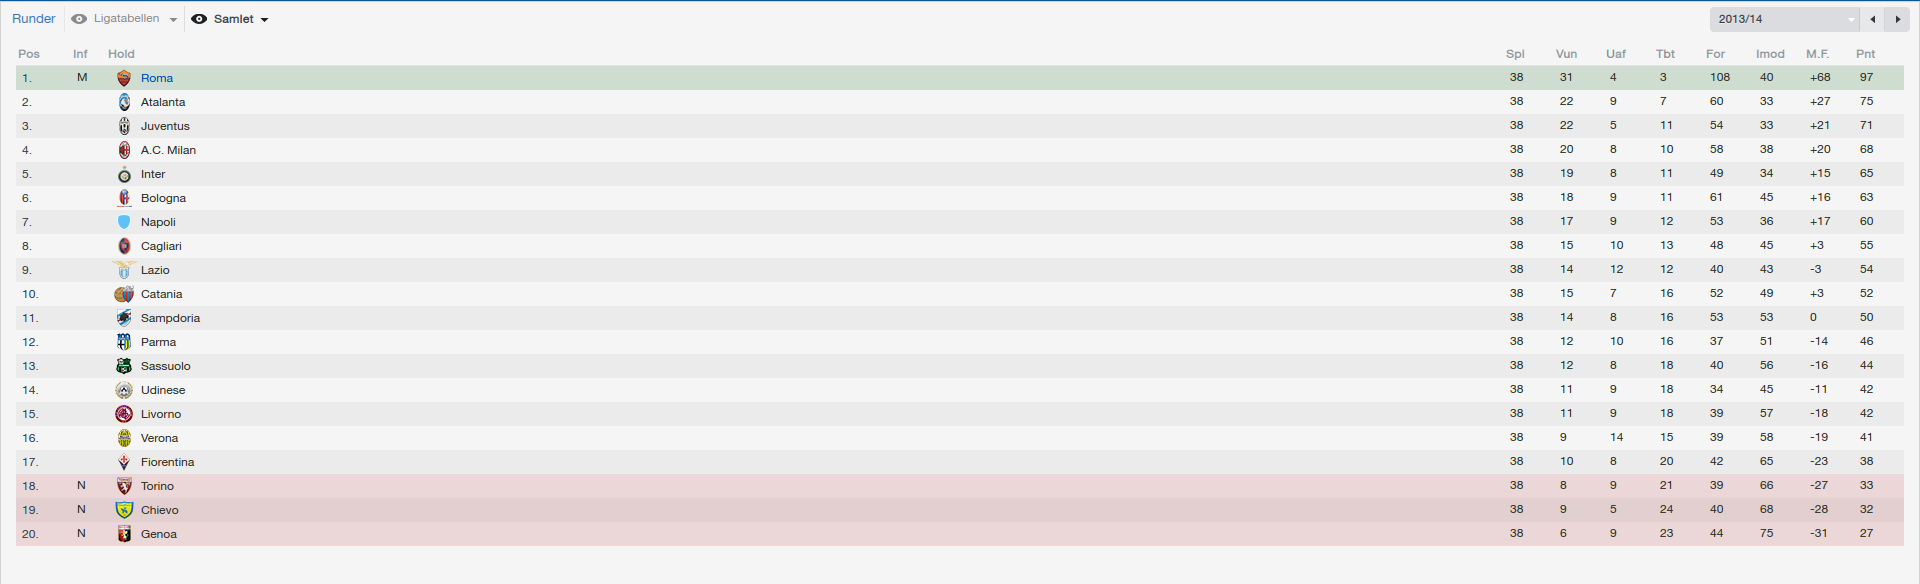Viewport: 1920px width, 584px height.
Task: Click the Genoa club crest icon
Action: [x=124, y=534]
